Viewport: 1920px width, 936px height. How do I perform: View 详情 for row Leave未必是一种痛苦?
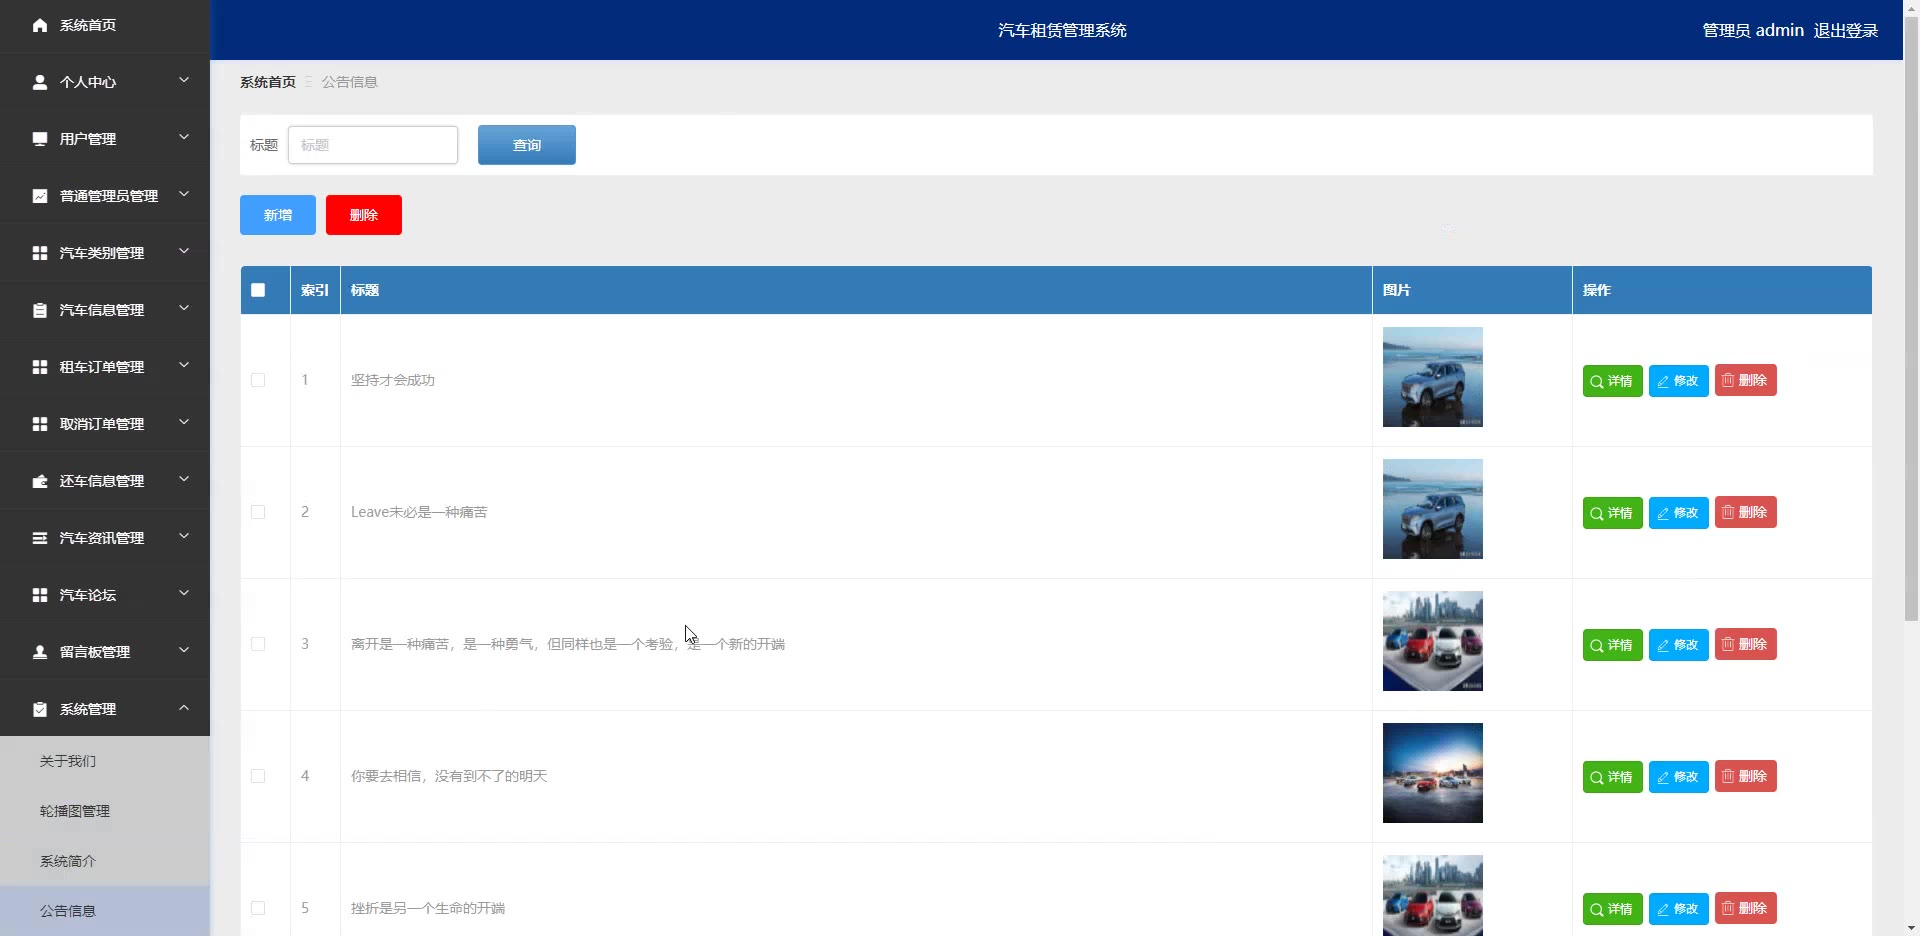pyautogui.click(x=1612, y=512)
